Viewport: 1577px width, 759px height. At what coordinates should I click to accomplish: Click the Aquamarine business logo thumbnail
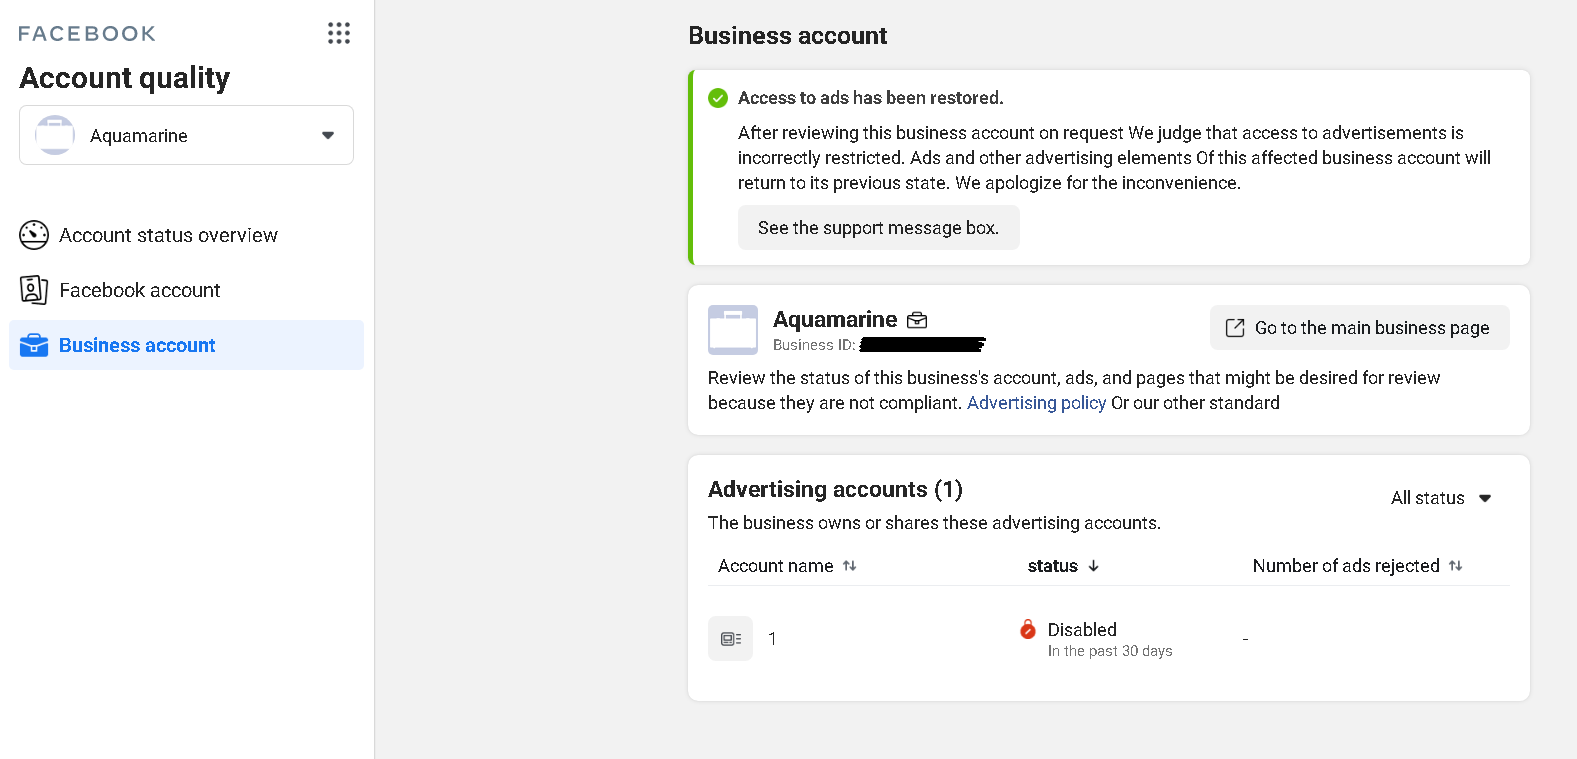(x=733, y=330)
